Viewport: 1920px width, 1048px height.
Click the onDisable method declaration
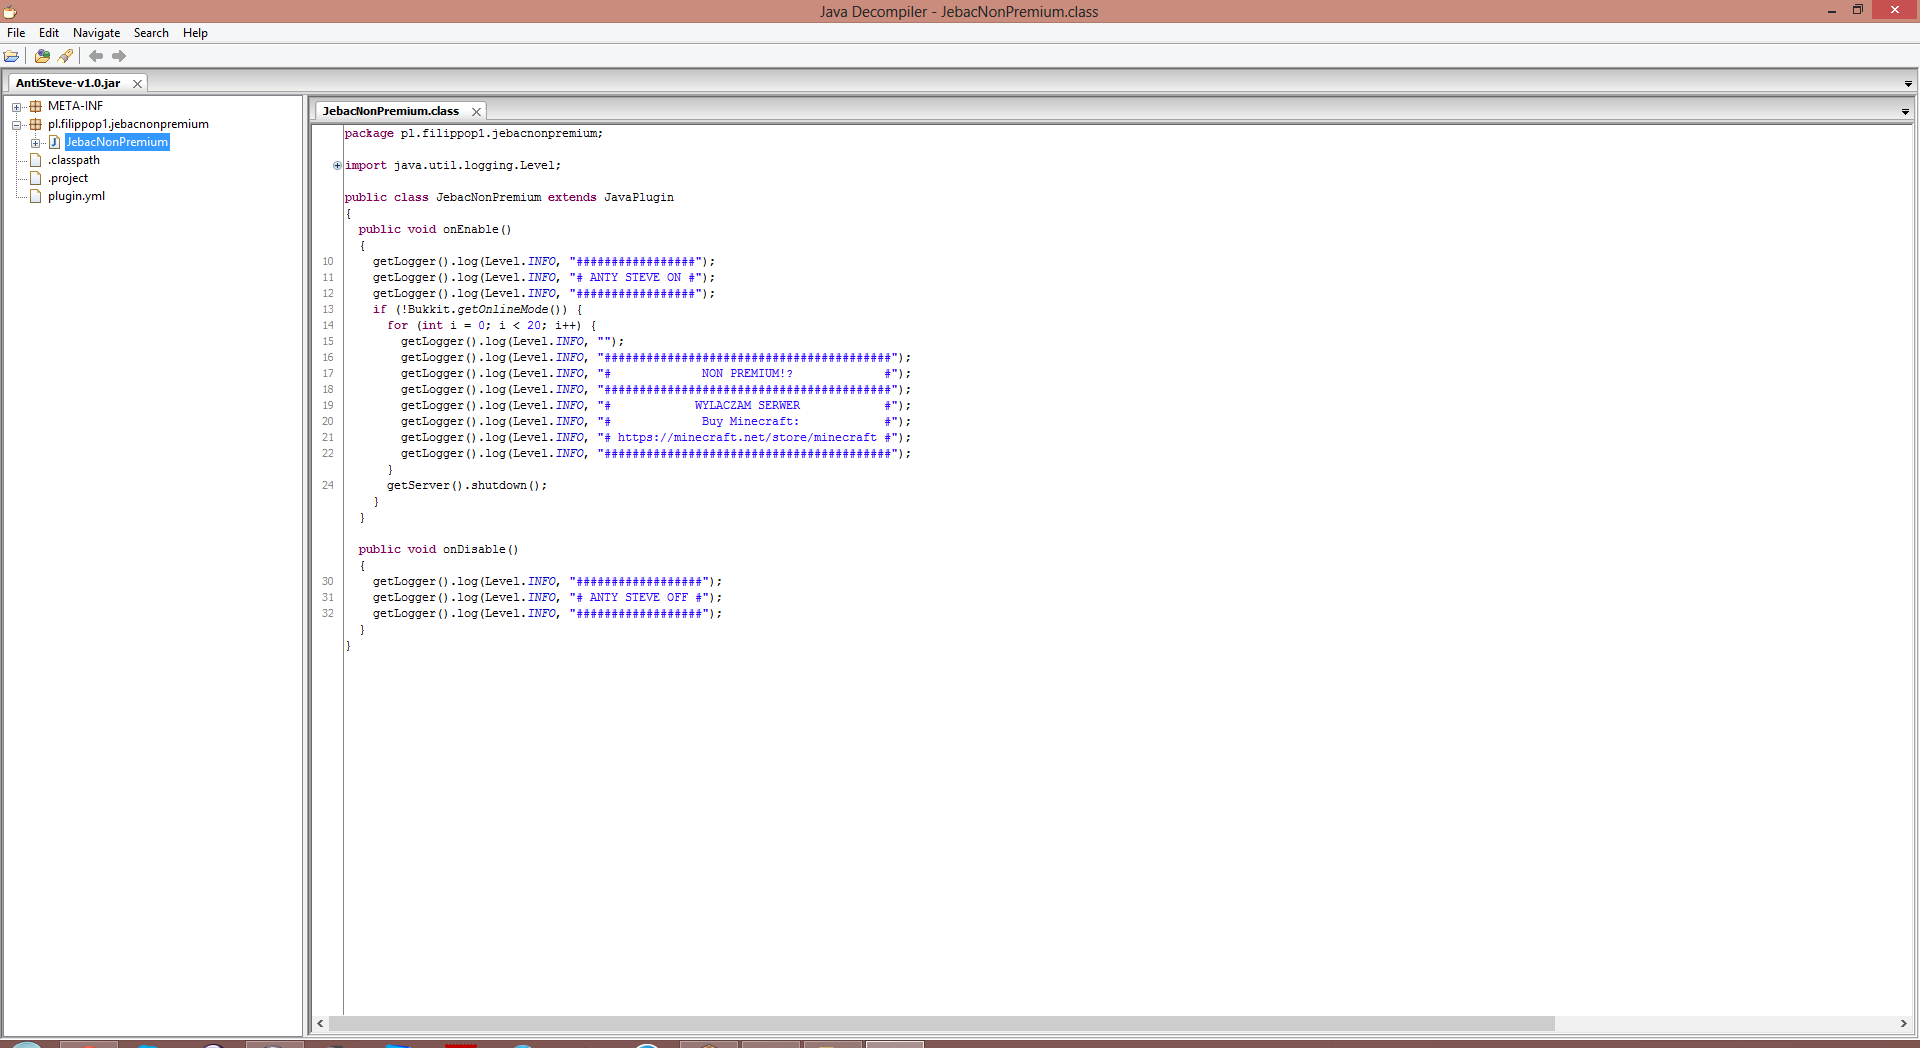click(439, 550)
